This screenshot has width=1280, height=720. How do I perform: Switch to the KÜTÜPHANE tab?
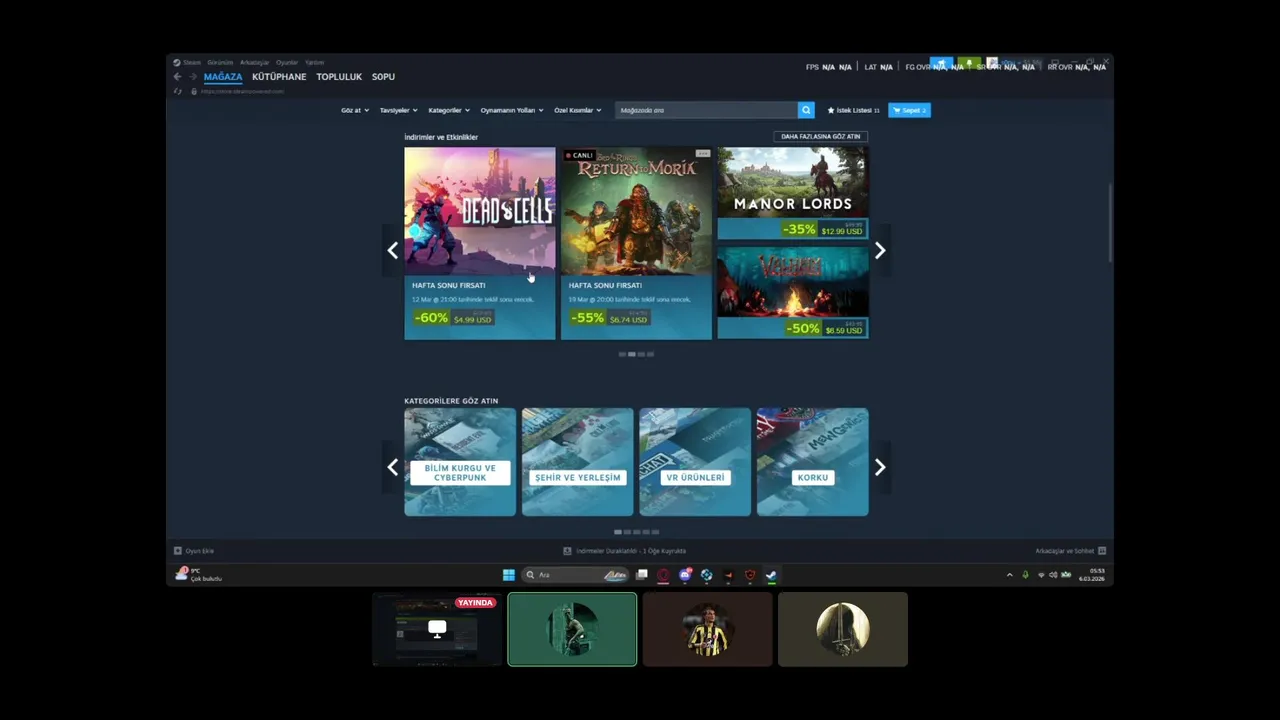279,77
